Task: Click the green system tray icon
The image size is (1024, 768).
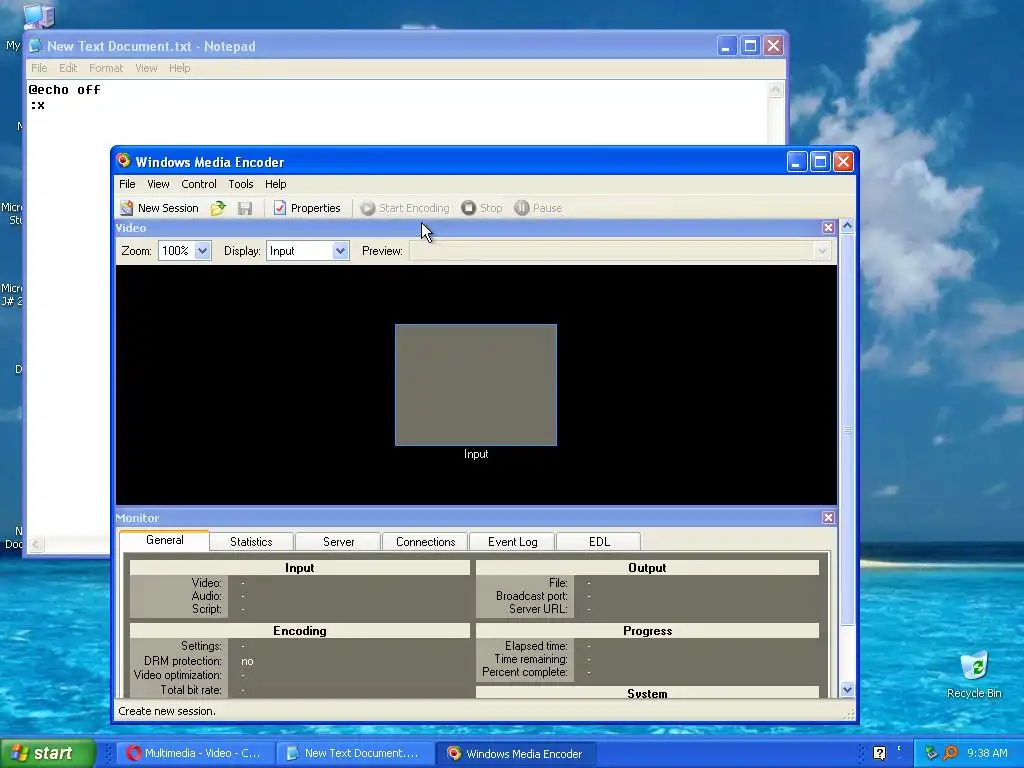Action: coord(931,753)
